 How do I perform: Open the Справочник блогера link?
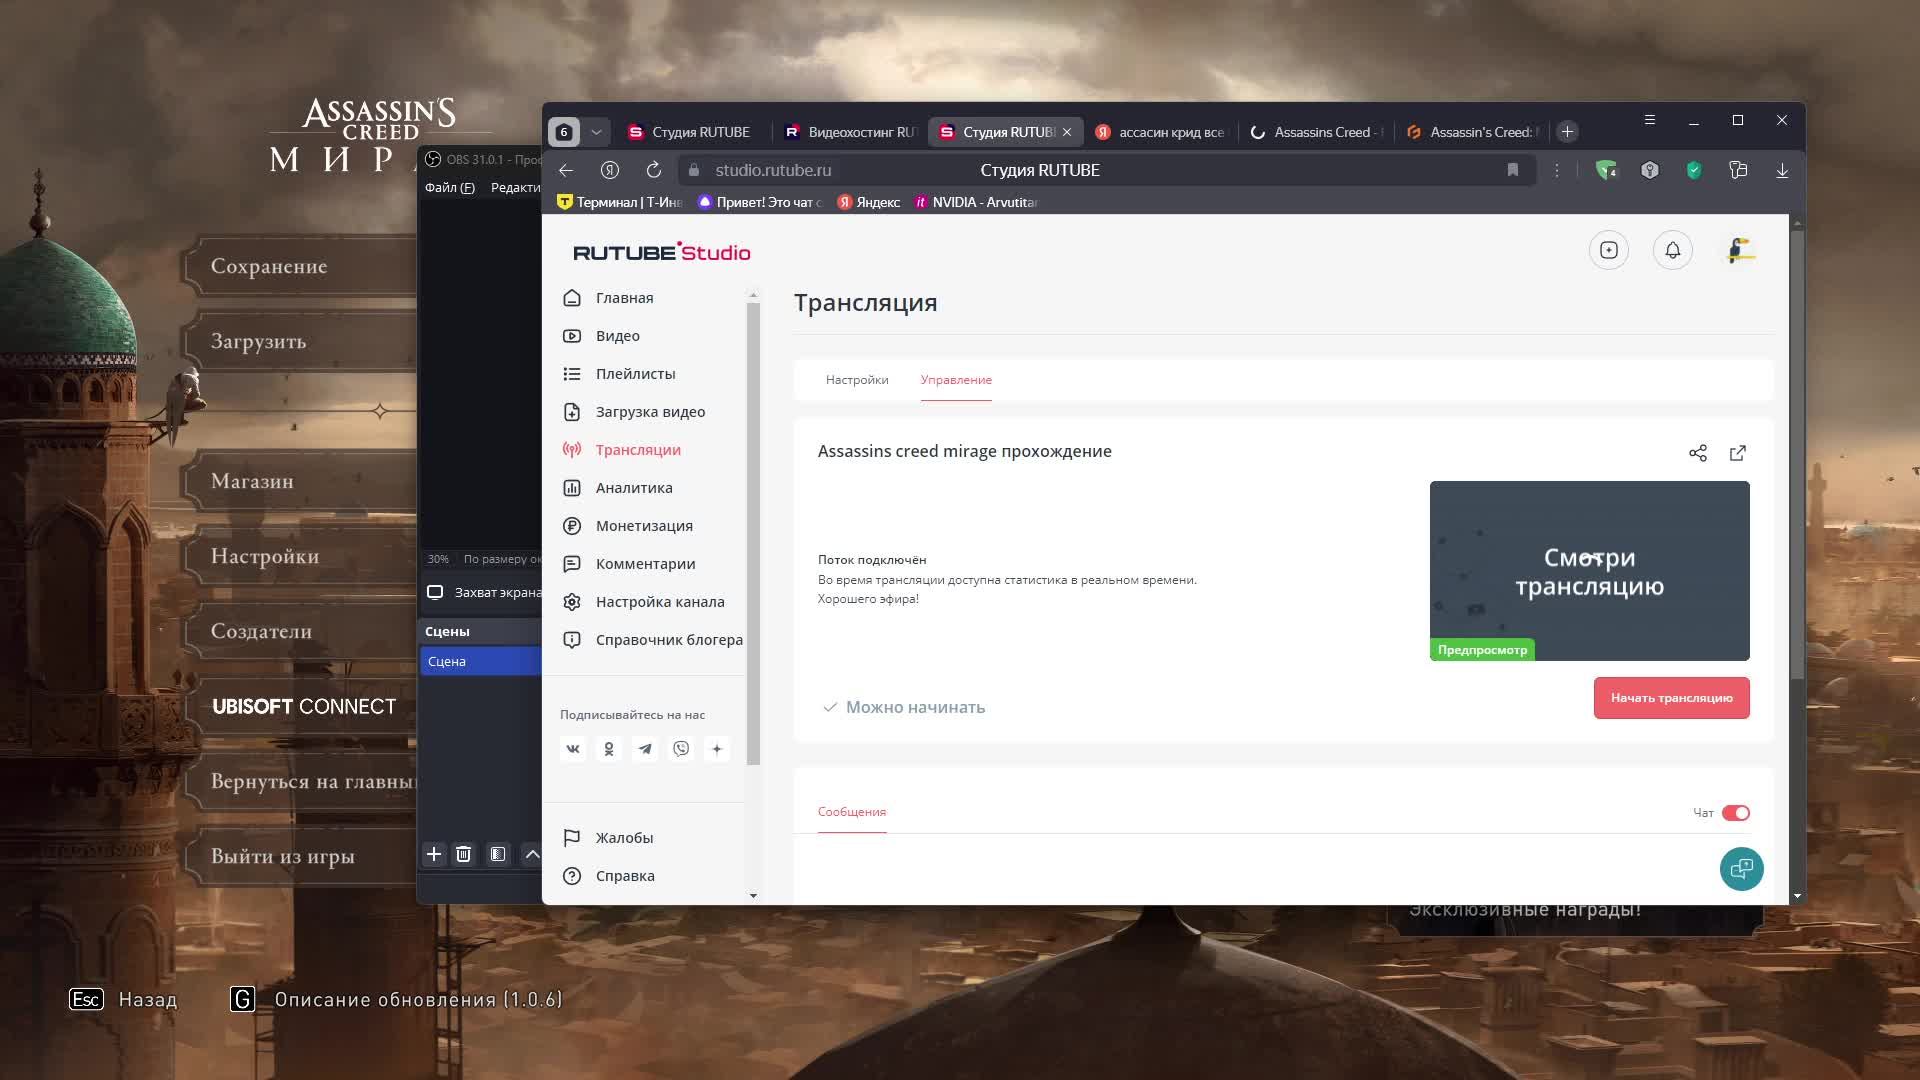point(668,640)
